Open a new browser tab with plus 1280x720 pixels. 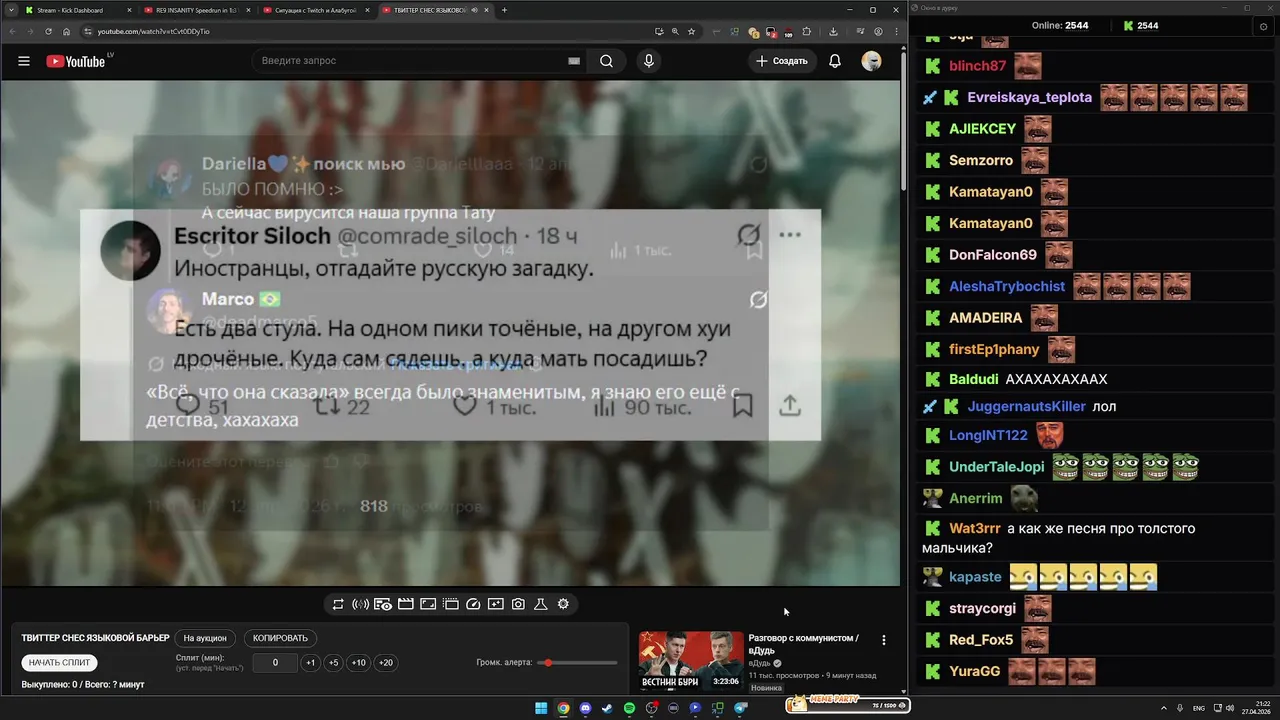pyautogui.click(x=504, y=10)
